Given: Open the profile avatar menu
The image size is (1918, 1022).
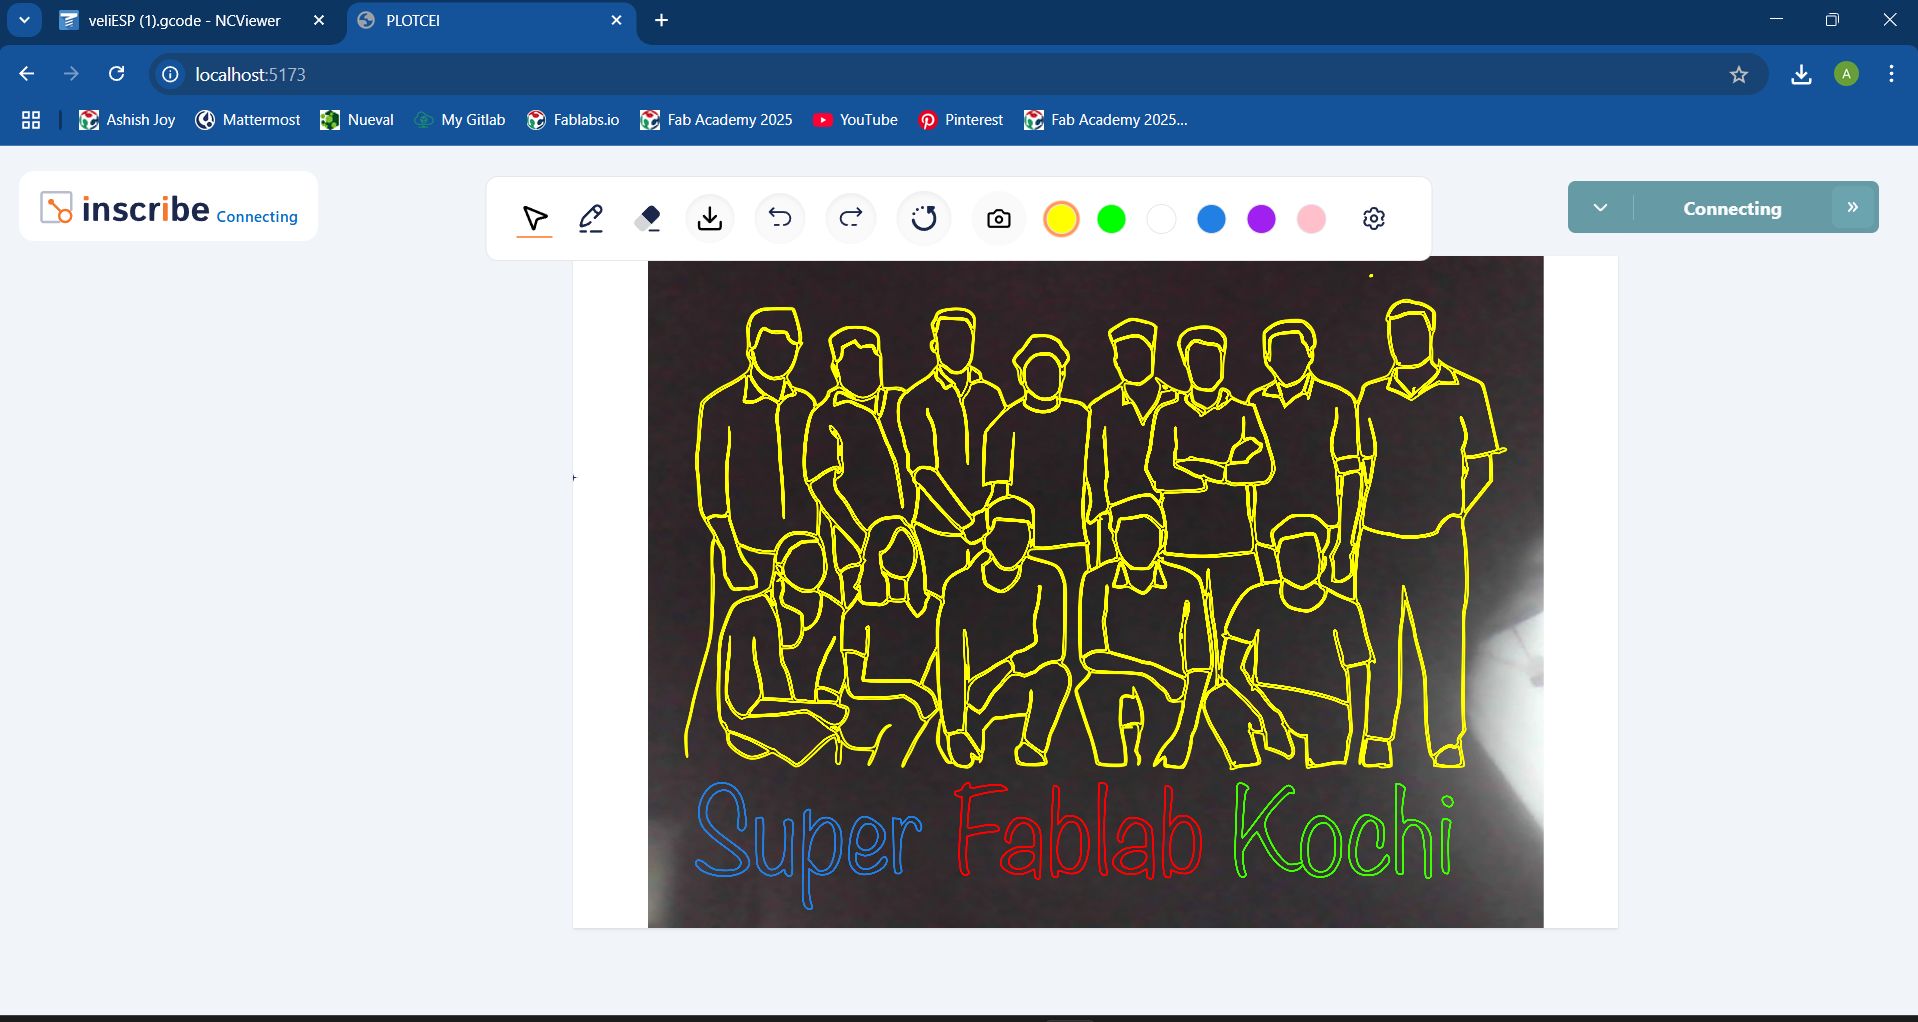Looking at the screenshot, I should [1847, 74].
